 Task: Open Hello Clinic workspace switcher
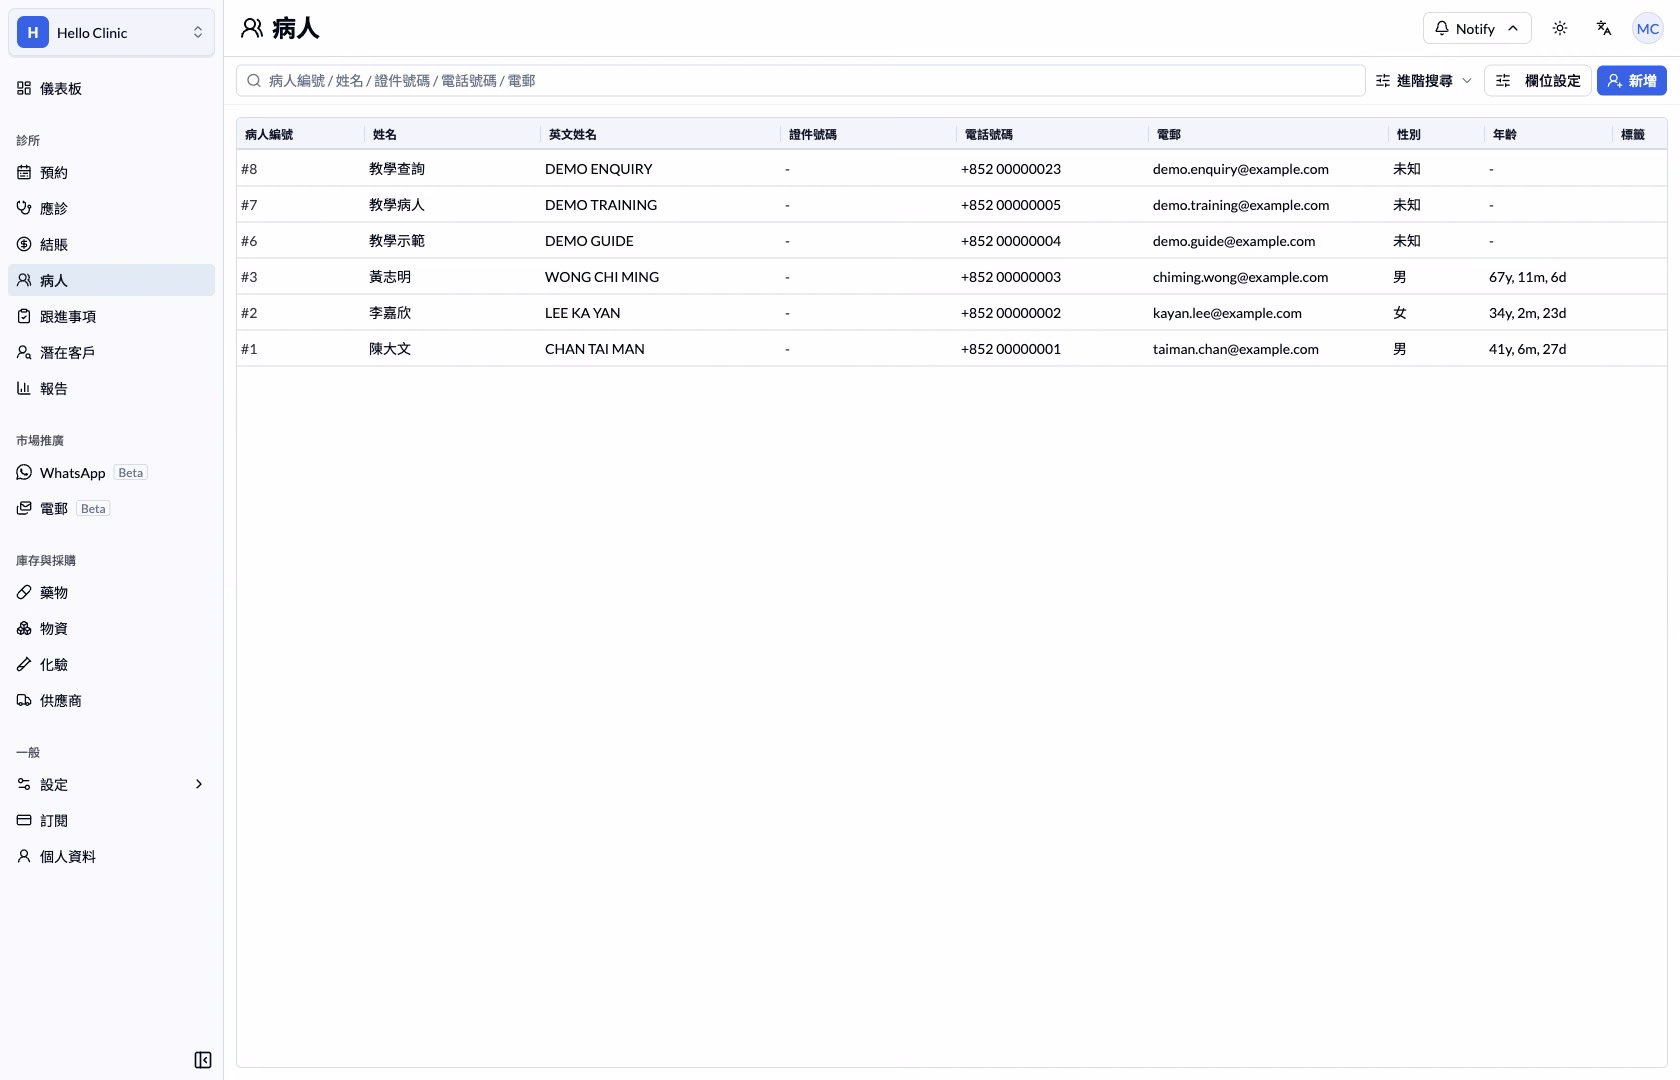111,33
